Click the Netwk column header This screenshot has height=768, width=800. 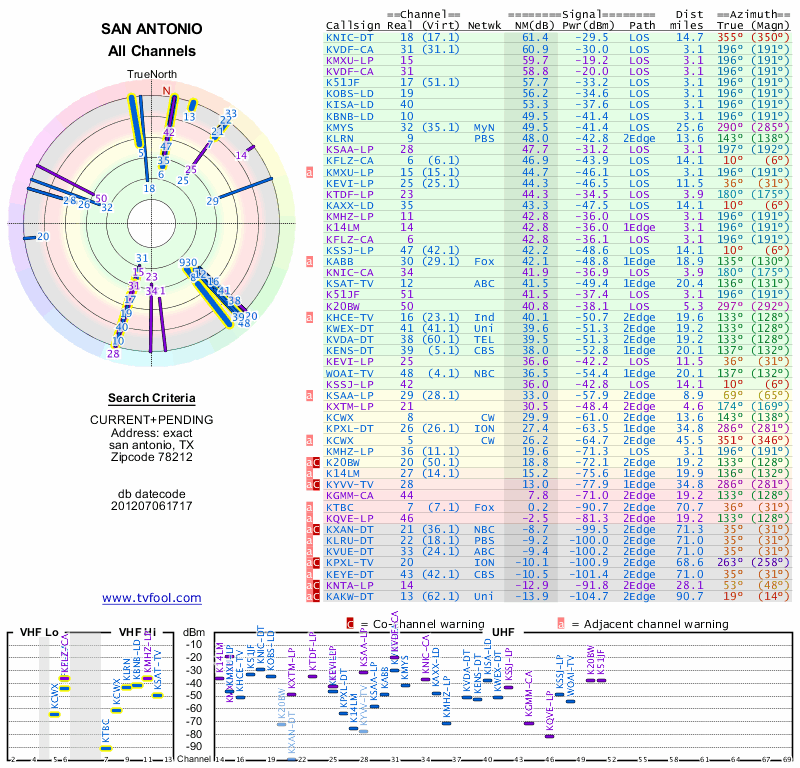(484, 26)
